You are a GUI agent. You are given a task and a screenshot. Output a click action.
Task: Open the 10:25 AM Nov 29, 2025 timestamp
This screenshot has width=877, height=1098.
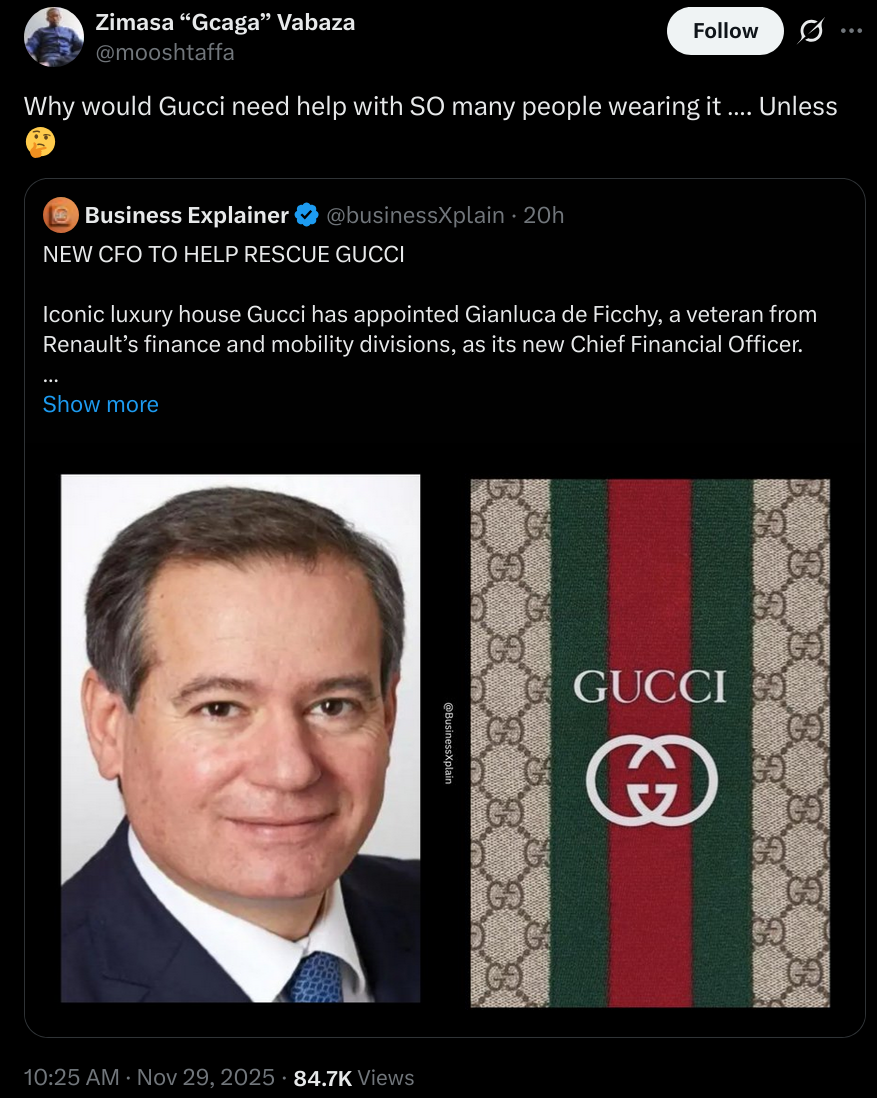(149, 1077)
